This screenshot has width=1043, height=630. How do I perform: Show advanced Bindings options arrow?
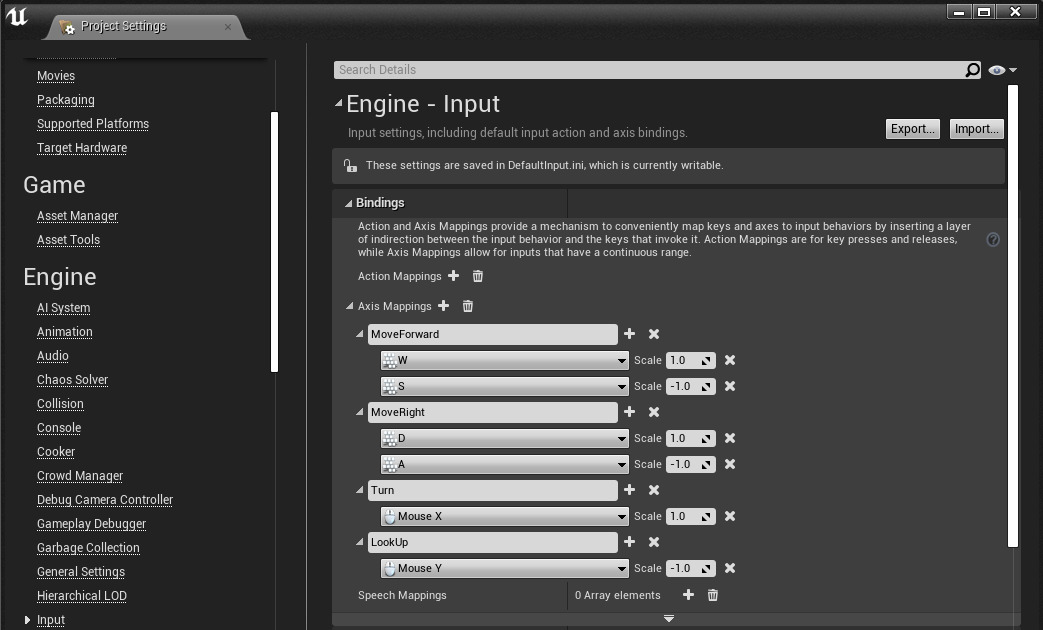[x=669, y=619]
